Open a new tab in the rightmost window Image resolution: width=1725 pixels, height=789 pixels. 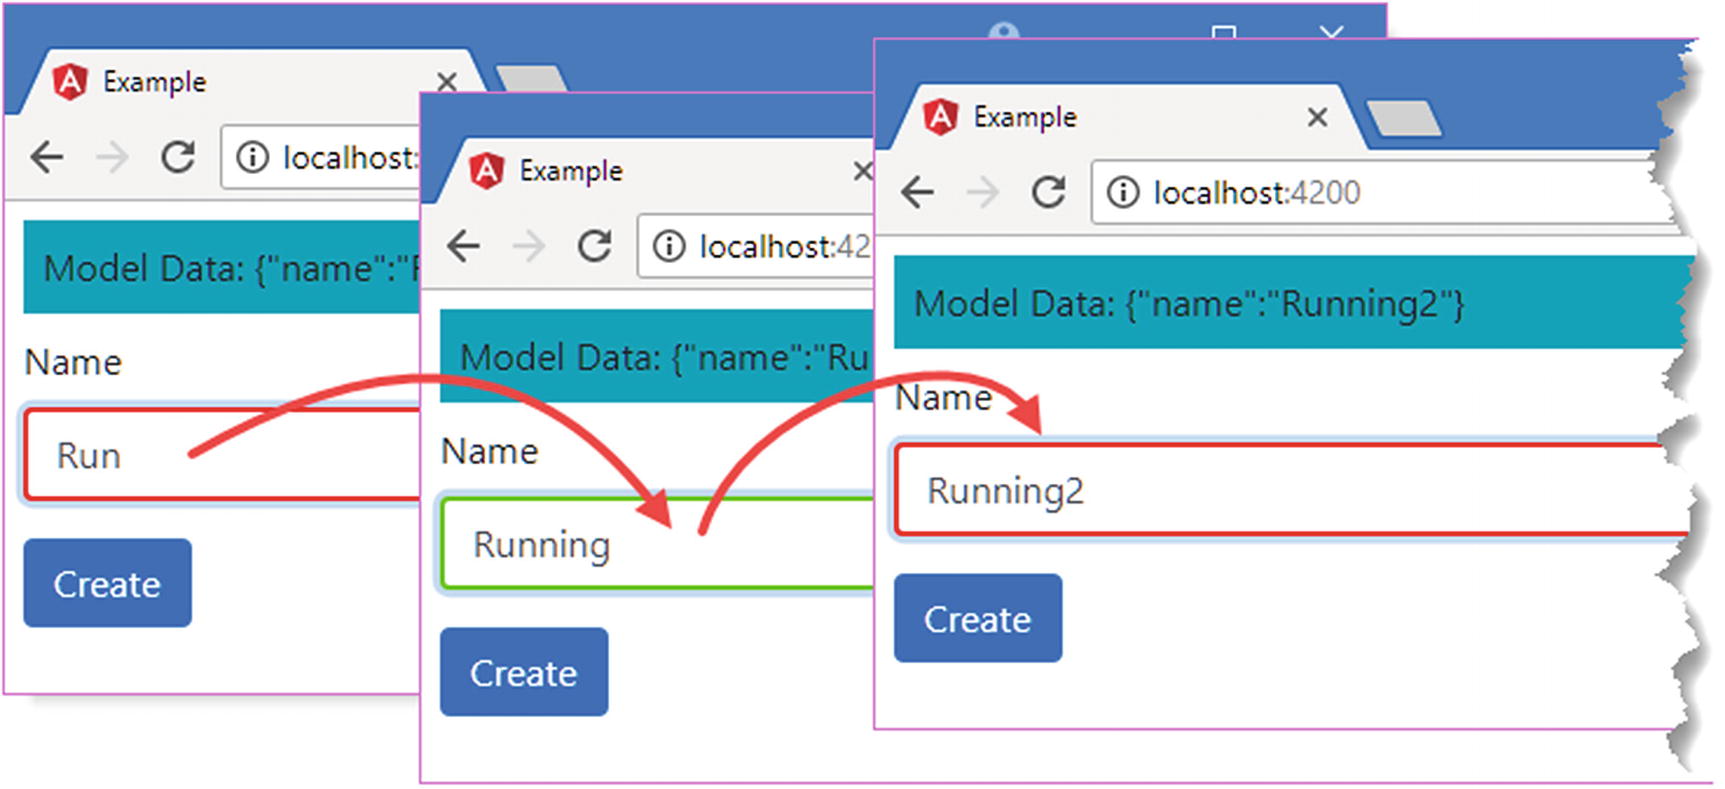coord(1403,119)
